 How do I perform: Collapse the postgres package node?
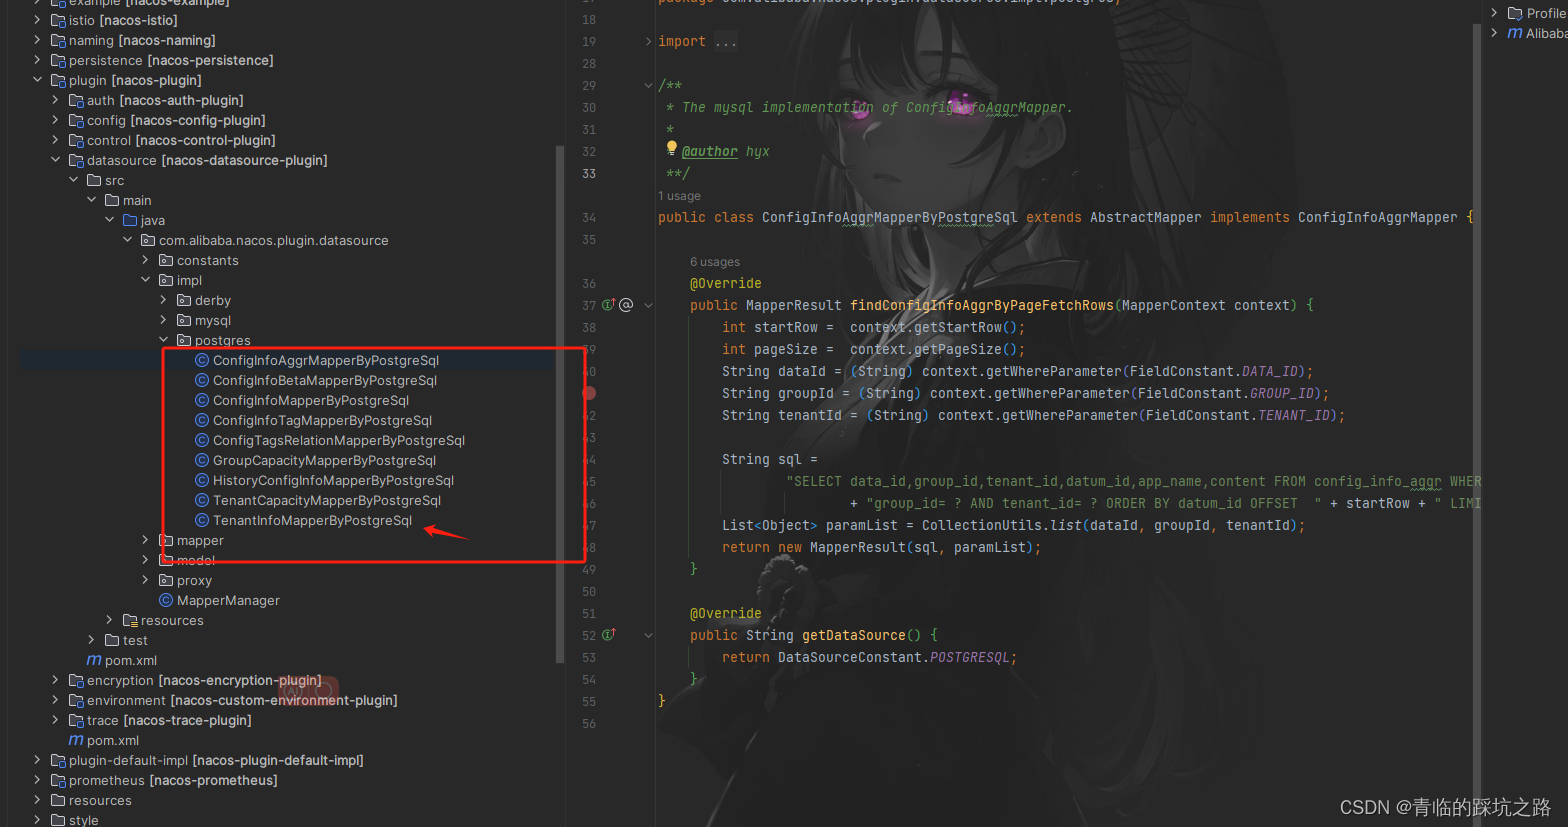pyautogui.click(x=164, y=340)
